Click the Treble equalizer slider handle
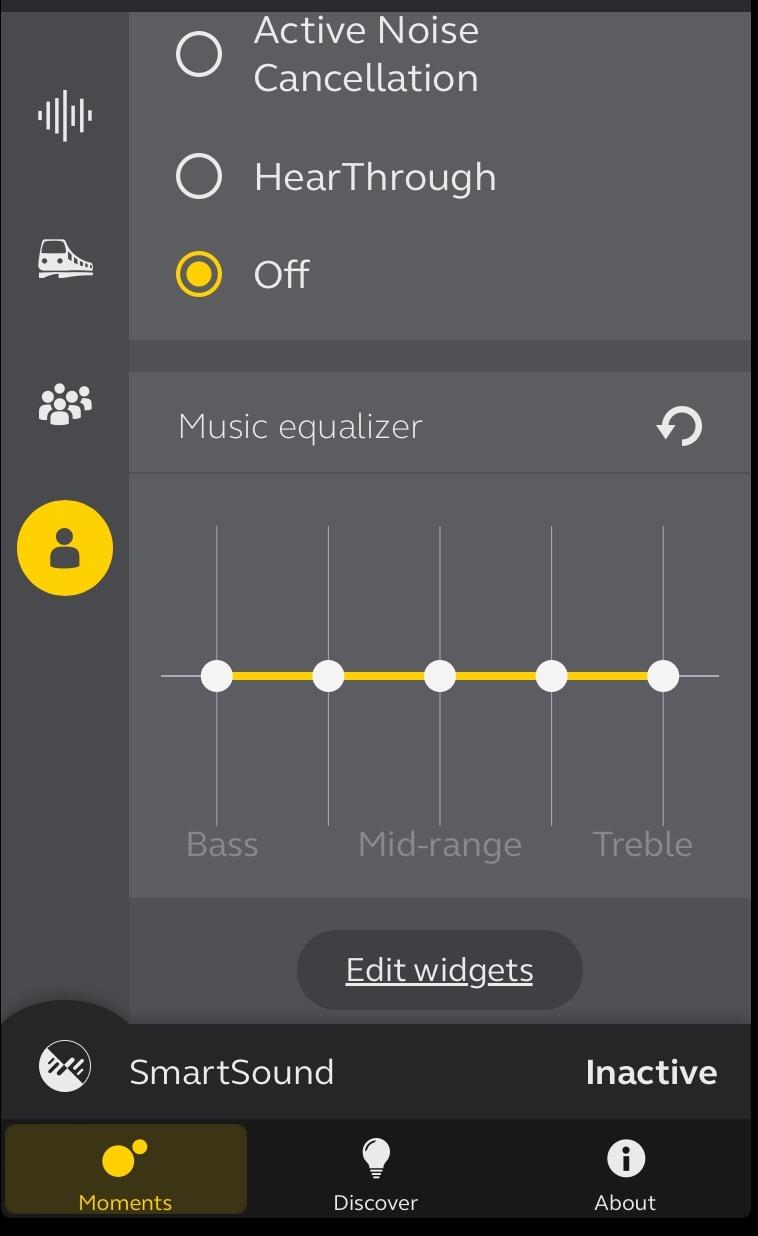This screenshot has width=758, height=1236. (x=663, y=676)
